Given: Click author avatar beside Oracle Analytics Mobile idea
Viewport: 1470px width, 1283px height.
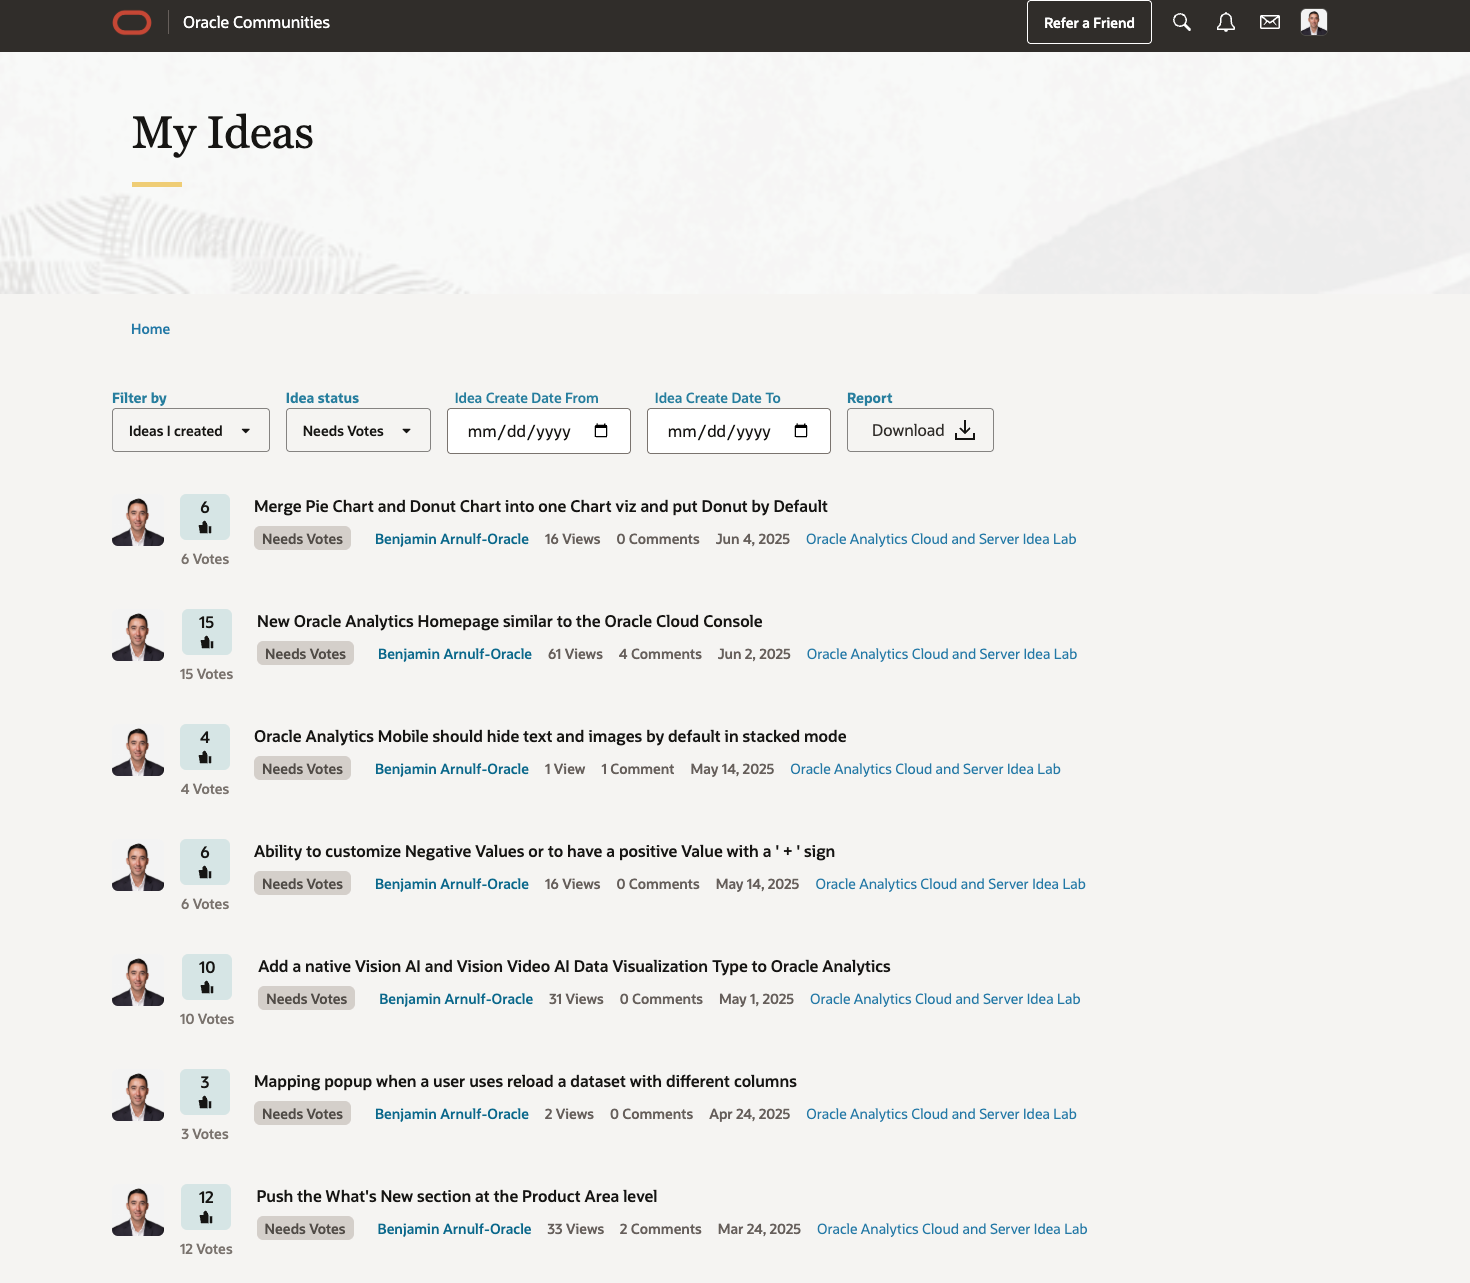Looking at the screenshot, I should click(138, 751).
